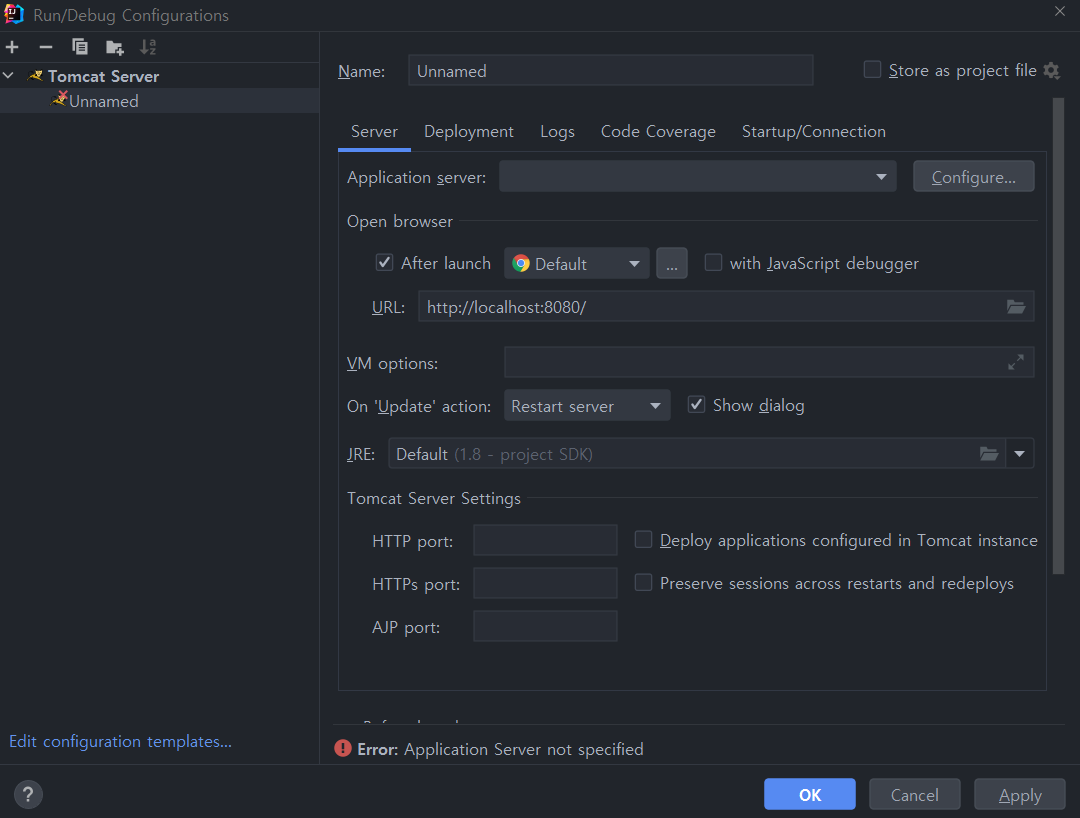
Task: Click the Cancel button
Action: [915, 795]
